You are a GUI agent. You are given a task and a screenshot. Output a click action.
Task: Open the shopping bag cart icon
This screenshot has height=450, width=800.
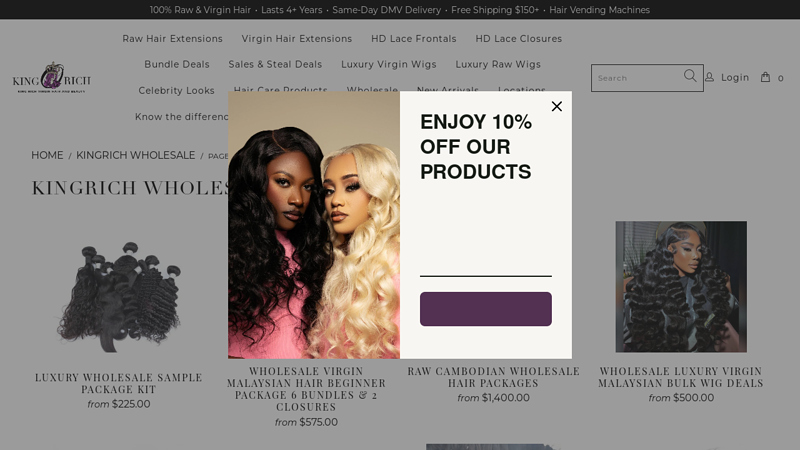(765, 77)
